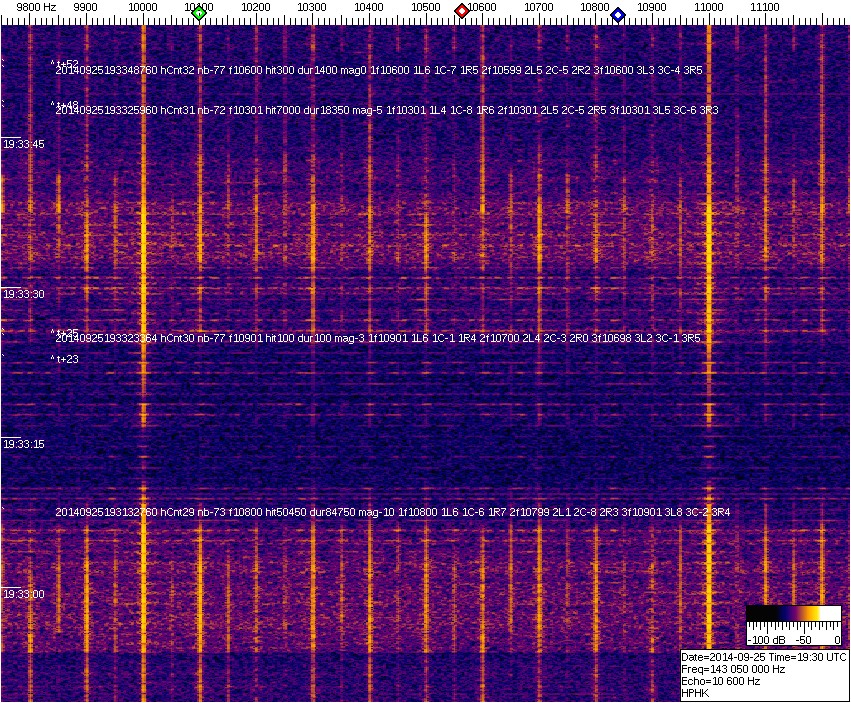Click the red diamond frequency marker
The width and height of the screenshot is (851, 703).
pos(462,11)
